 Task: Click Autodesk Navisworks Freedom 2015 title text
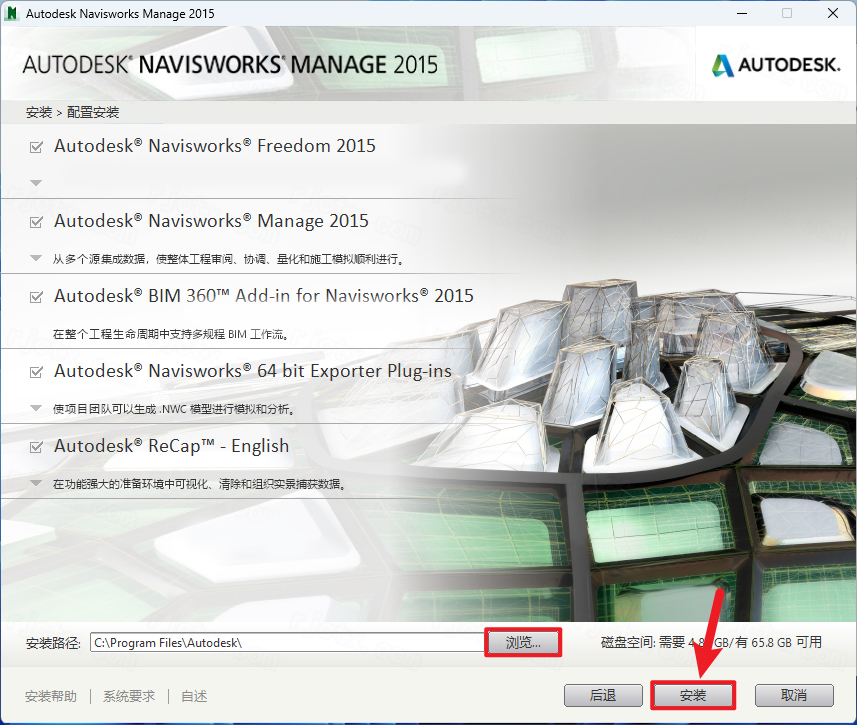(x=215, y=146)
